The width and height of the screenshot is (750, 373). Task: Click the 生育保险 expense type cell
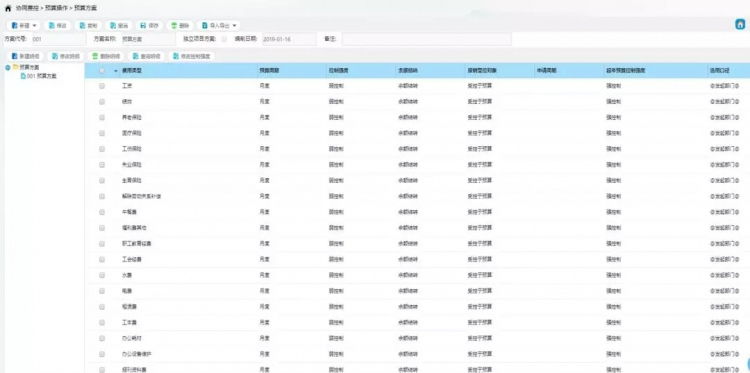pyautogui.click(x=132, y=181)
